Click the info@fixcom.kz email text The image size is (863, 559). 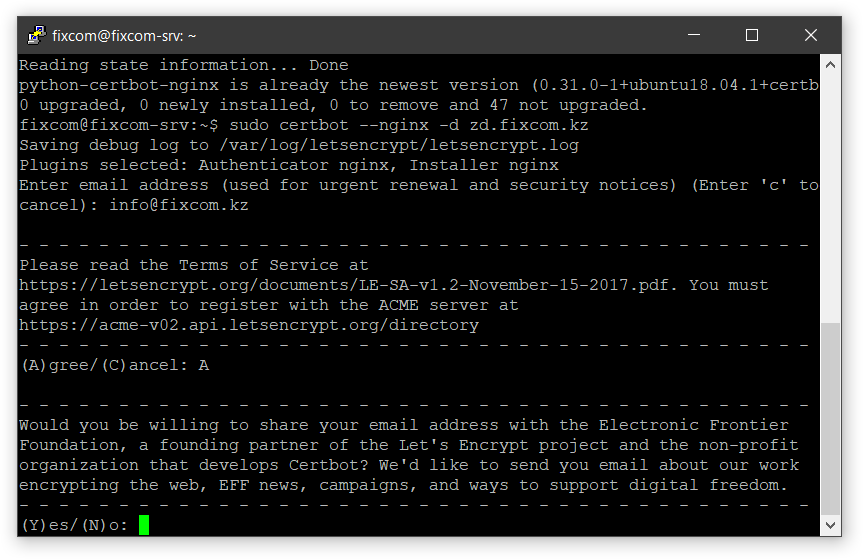point(179,205)
